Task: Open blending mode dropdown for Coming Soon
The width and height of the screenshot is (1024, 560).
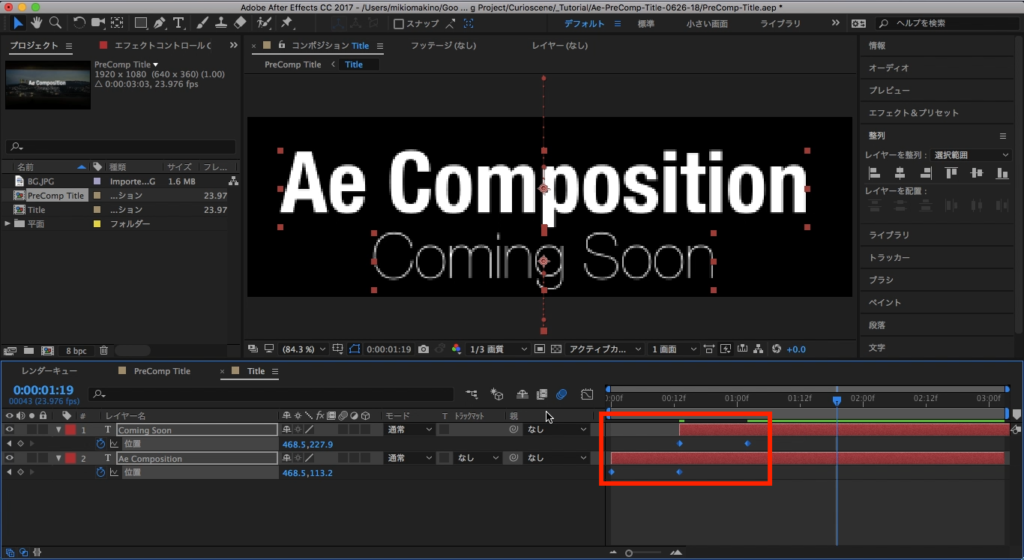Action: [409, 429]
